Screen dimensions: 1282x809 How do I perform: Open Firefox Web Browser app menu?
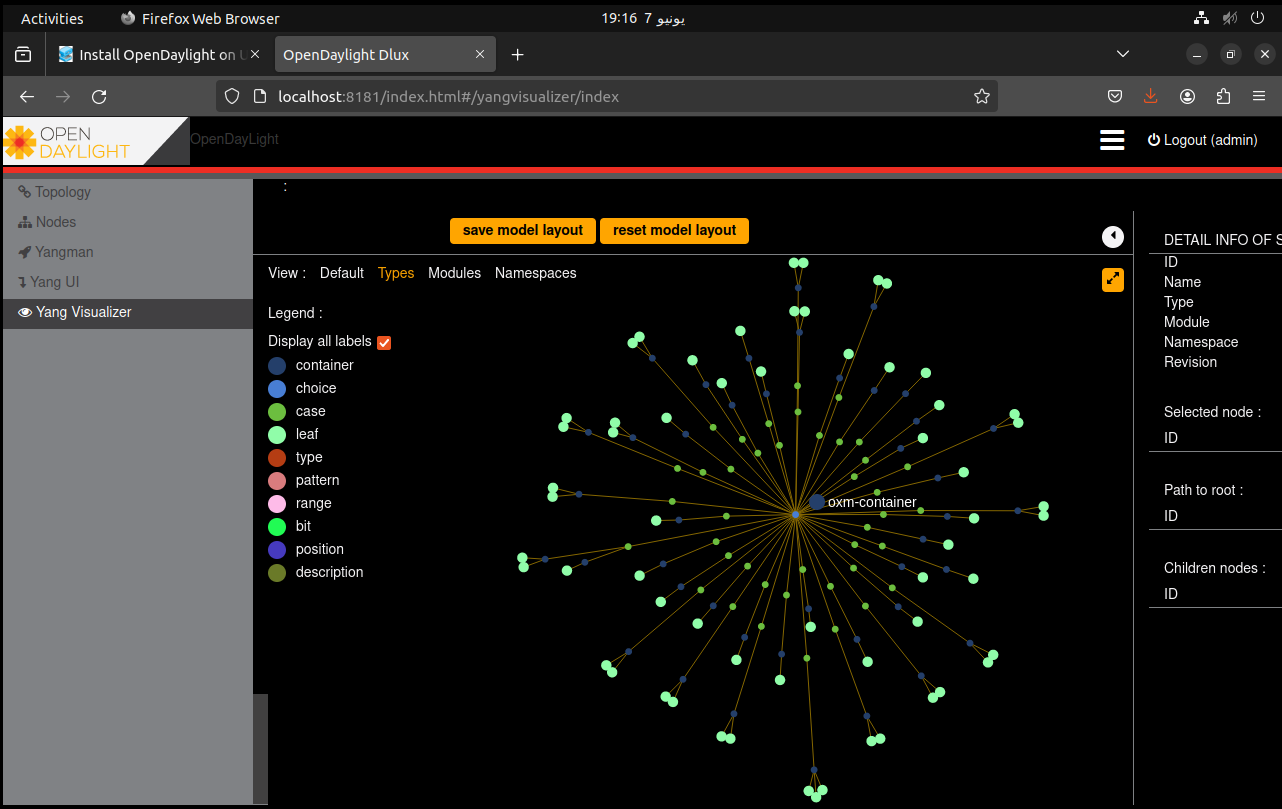click(x=200, y=18)
